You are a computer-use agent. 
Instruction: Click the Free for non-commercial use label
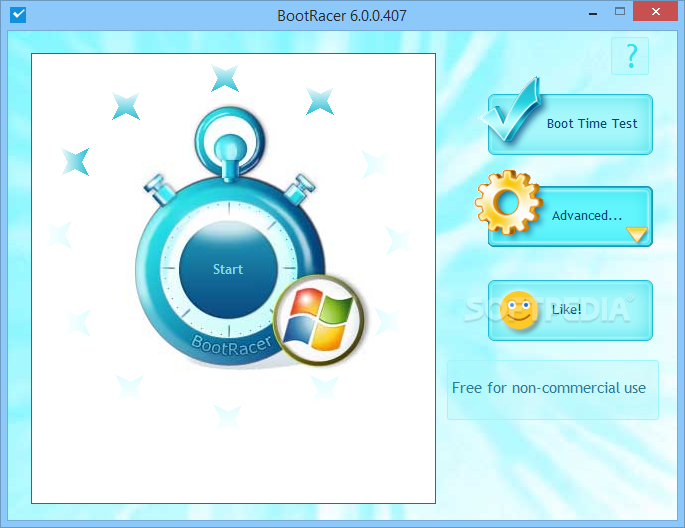point(549,388)
